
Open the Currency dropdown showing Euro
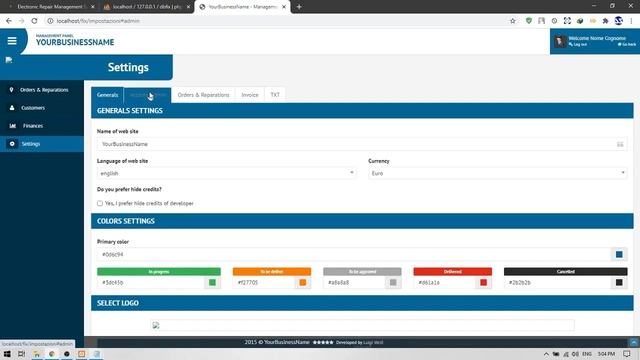[498, 173]
